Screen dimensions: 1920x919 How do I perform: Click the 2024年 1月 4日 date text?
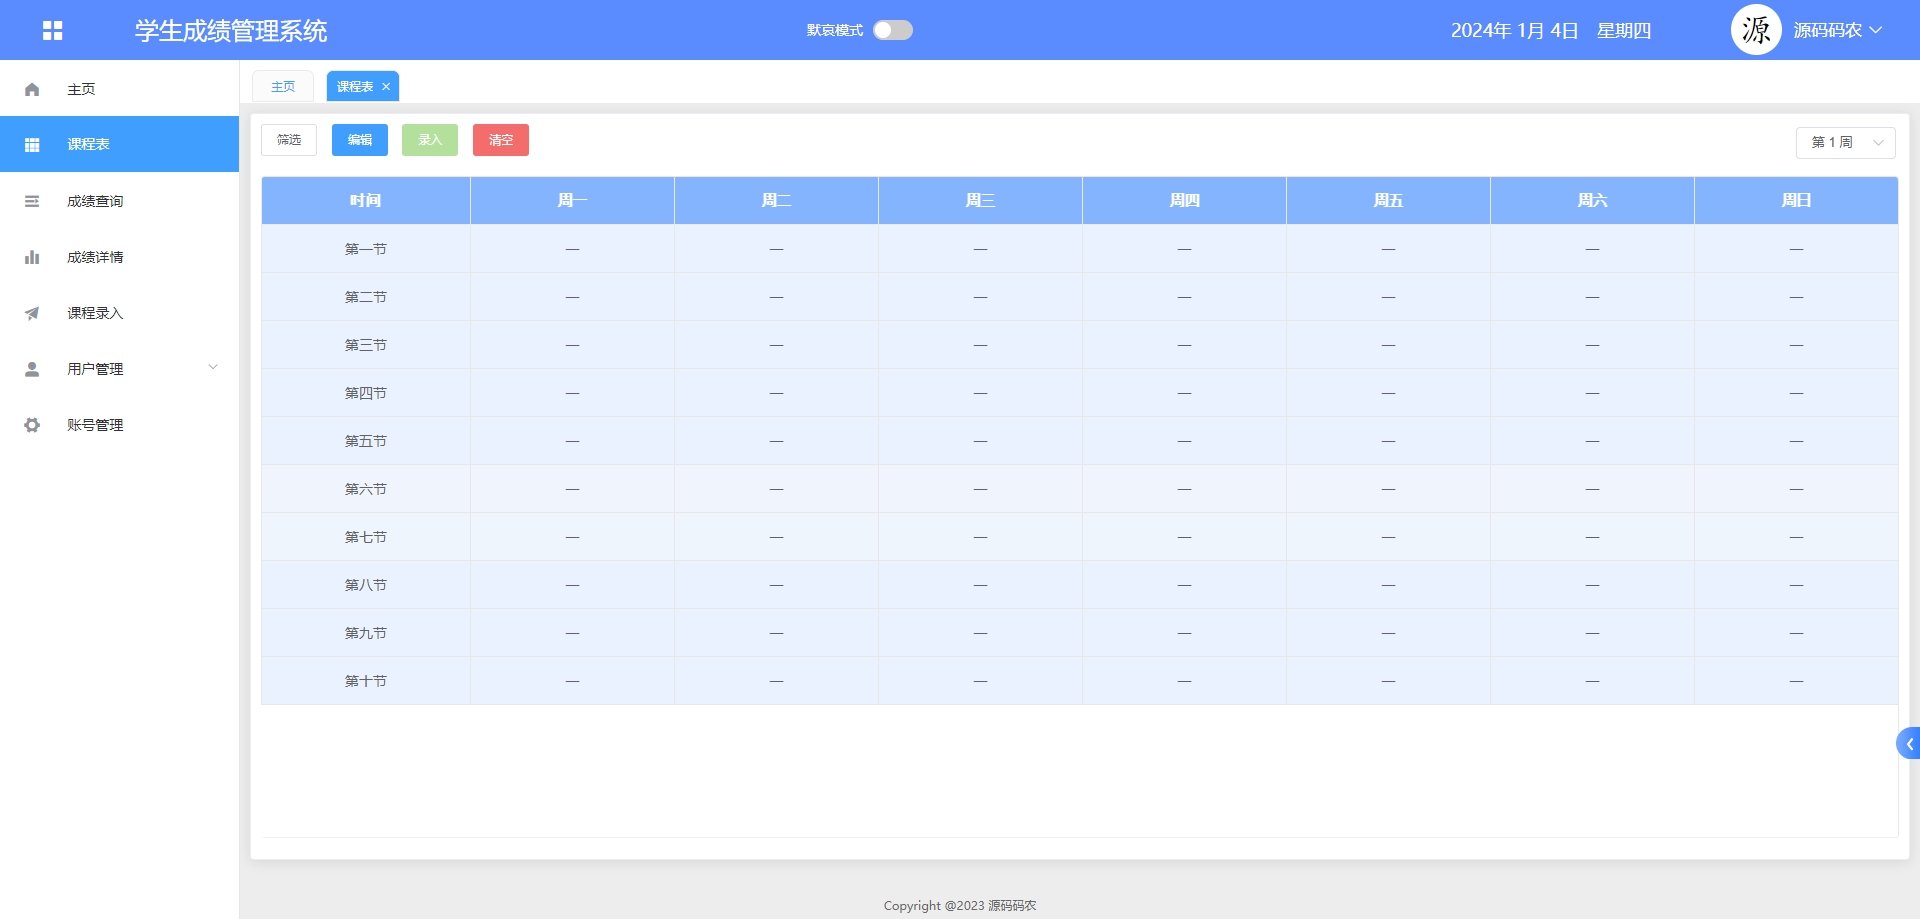[1514, 31]
